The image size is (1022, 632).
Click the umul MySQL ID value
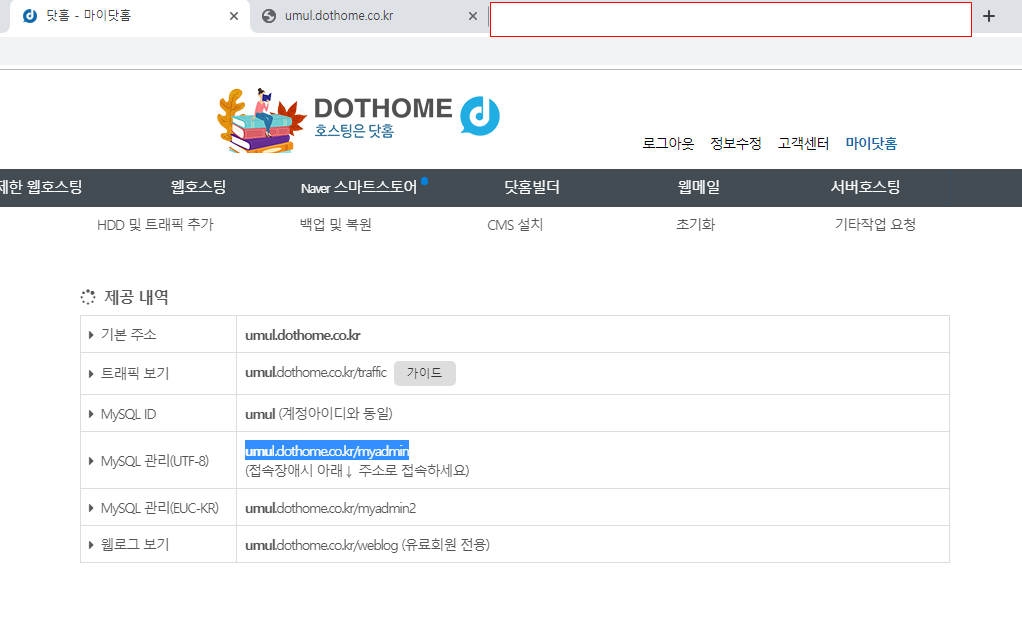click(x=260, y=414)
